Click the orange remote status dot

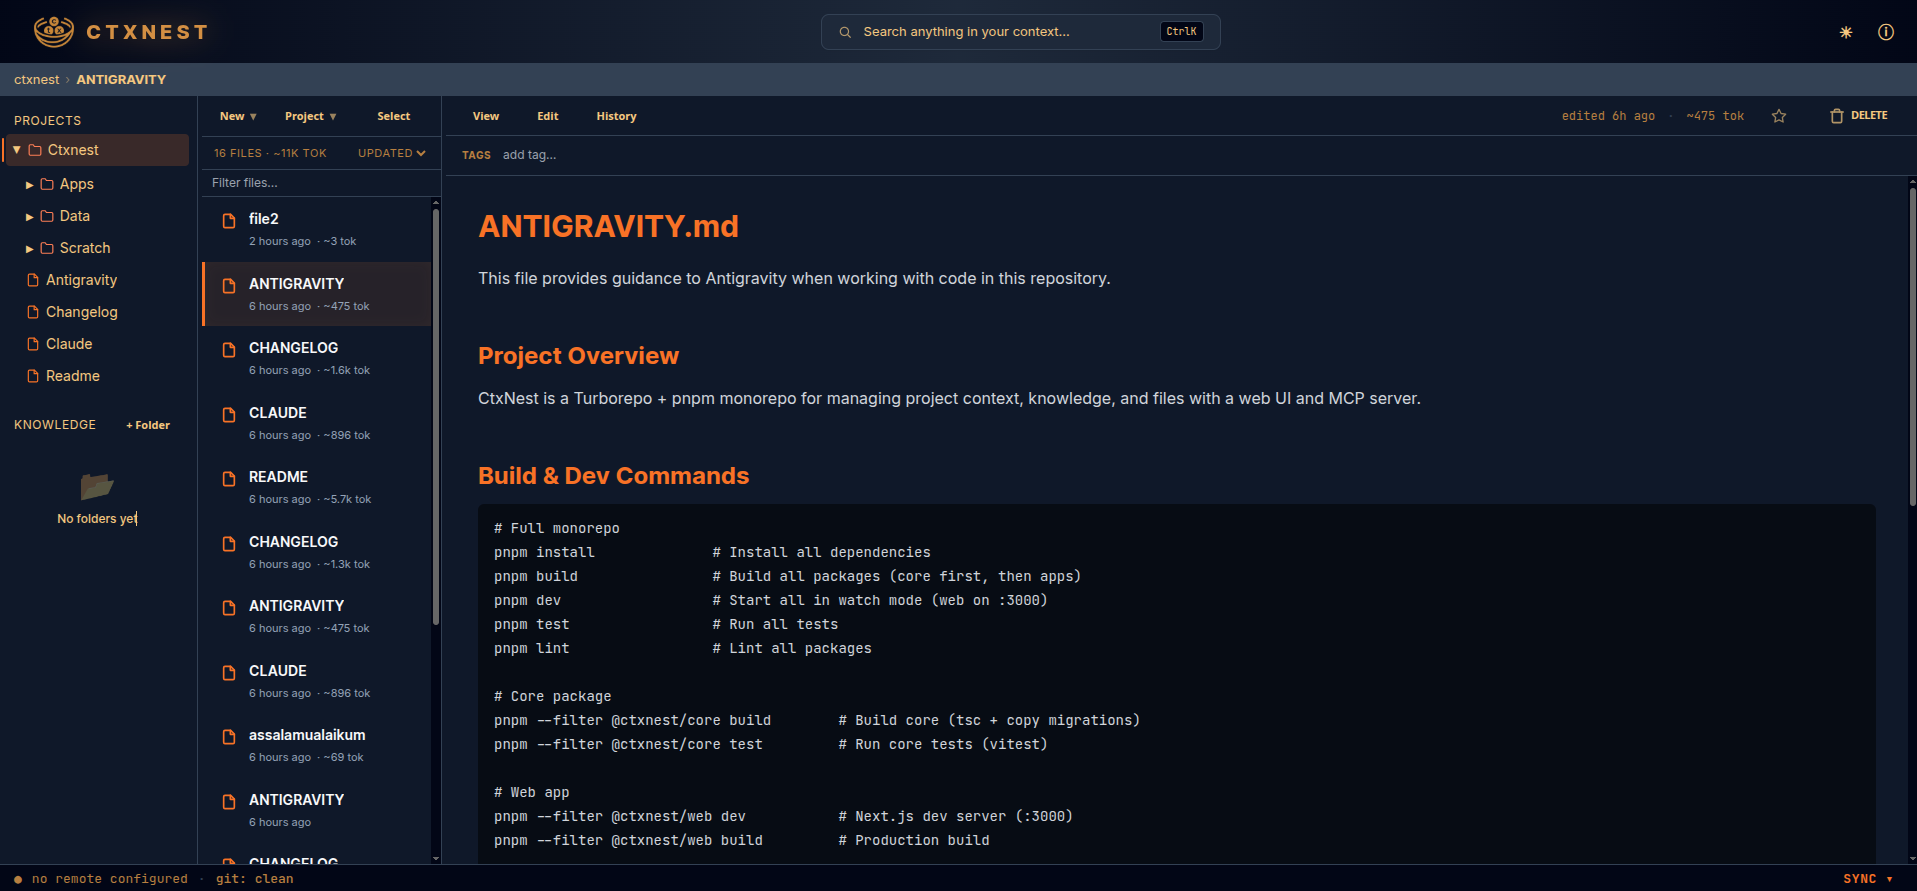(x=18, y=879)
